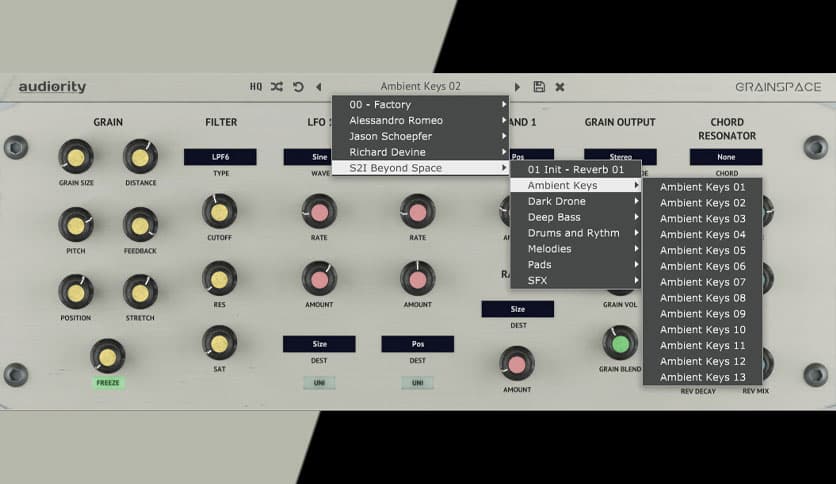The height and width of the screenshot is (484, 836).
Task: Go to next preset arrow
Action: tap(517, 86)
